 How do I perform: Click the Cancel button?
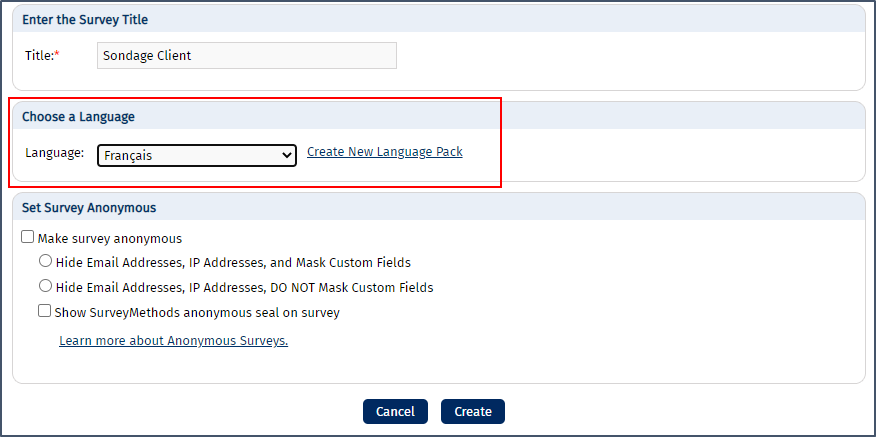coord(395,411)
